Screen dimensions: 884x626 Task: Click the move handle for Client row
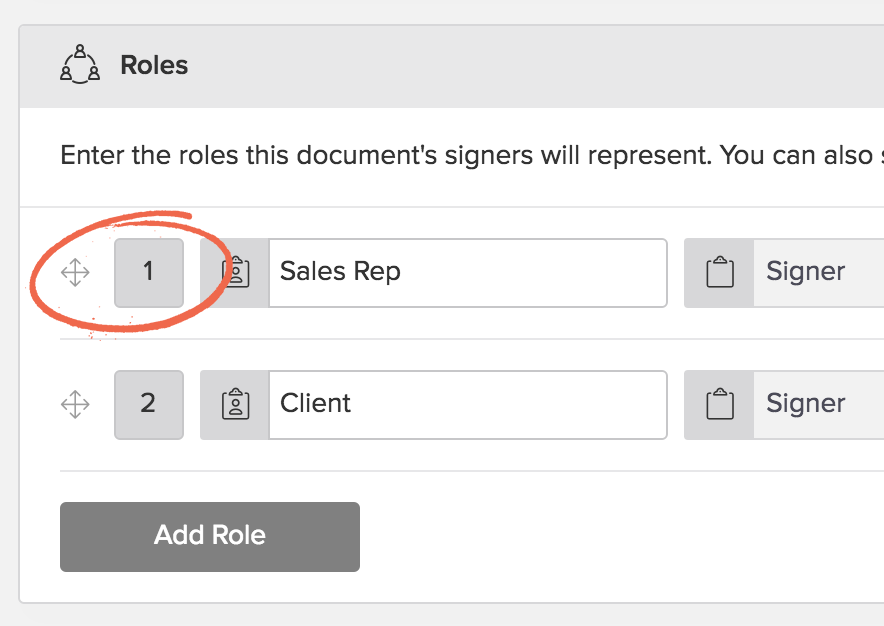75,405
